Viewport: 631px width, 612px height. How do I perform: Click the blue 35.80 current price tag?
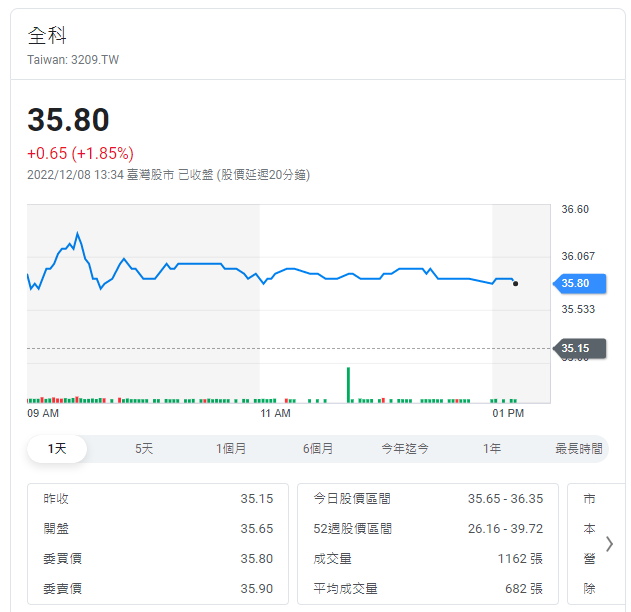(579, 283)
